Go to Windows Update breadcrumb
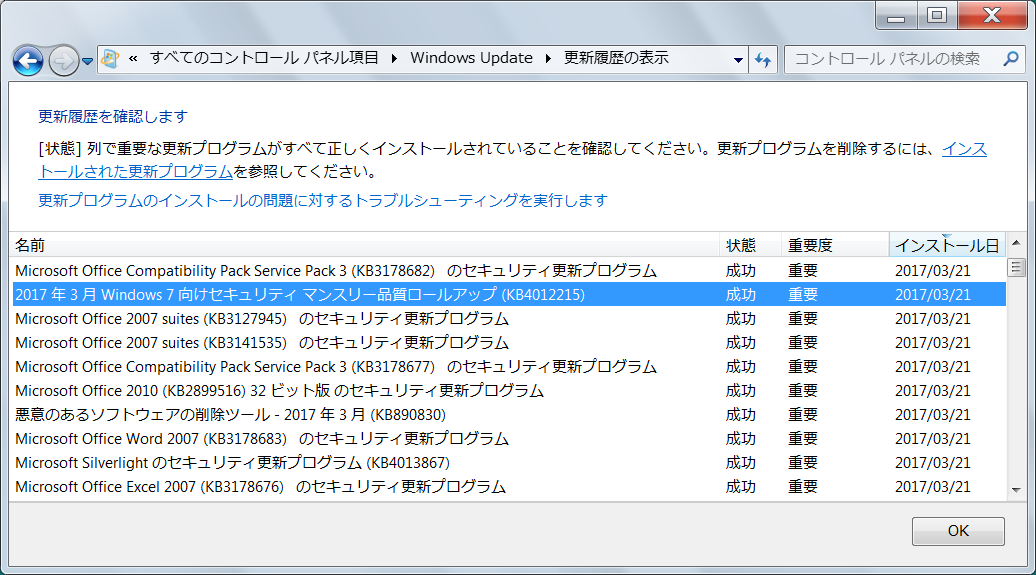The image size is (1036, 575). [471, 58]
